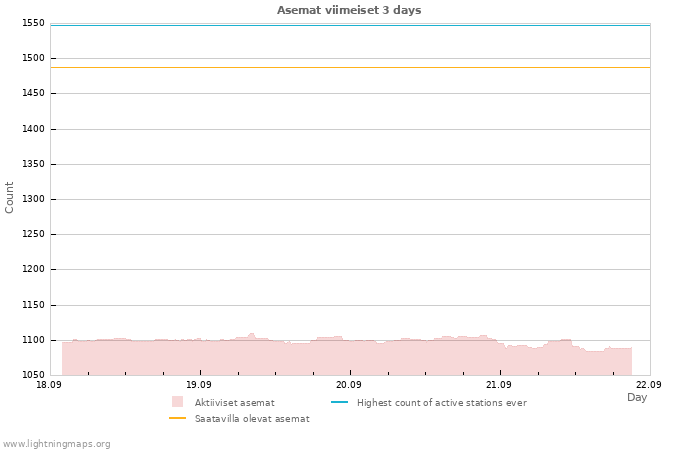The height and width of the screenshot is (450, 700).
Task: Click the pink Aktiiviset asemat legend swatch
Action: click(177, 402)
